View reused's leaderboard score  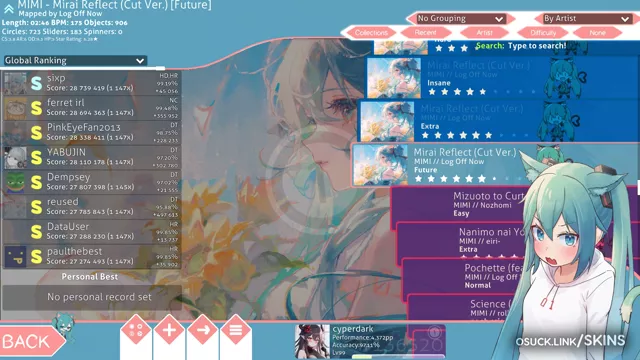92,207
